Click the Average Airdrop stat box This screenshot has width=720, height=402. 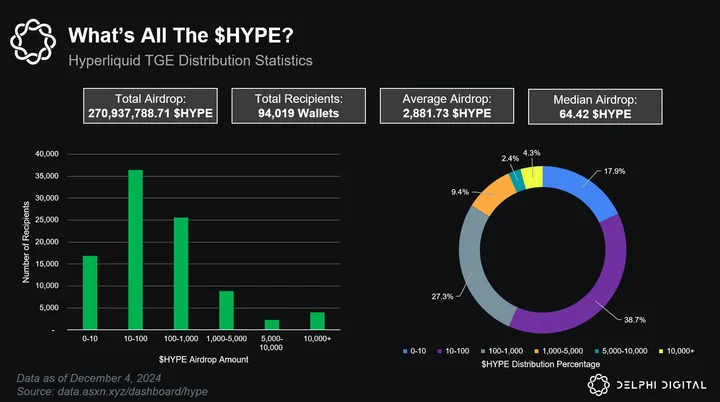click(447, 106)
